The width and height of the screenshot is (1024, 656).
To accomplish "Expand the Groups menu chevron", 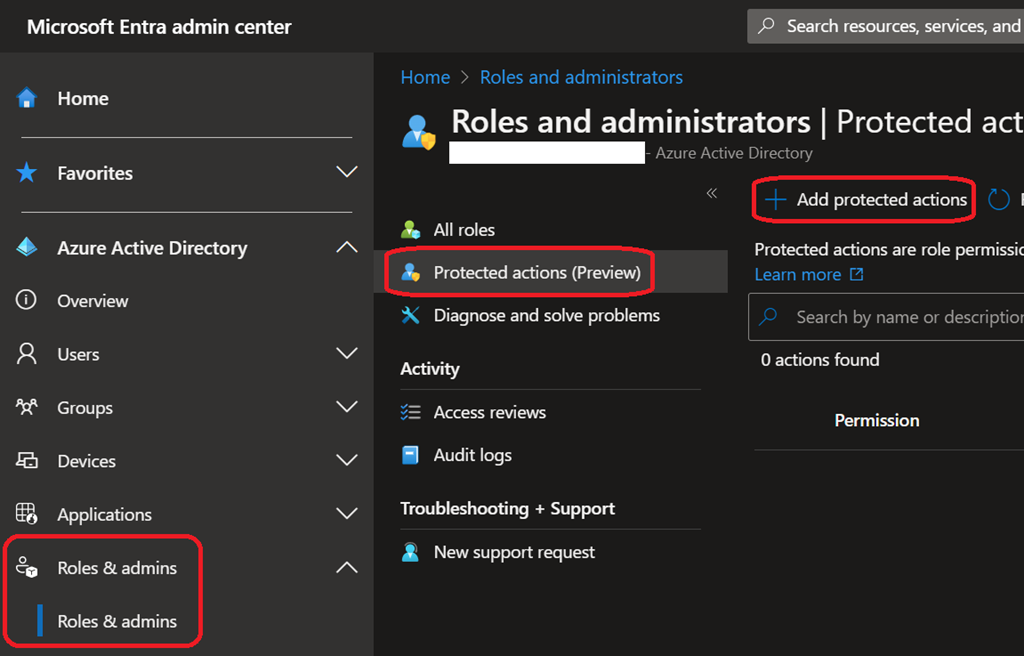I will tap(346, 407).
